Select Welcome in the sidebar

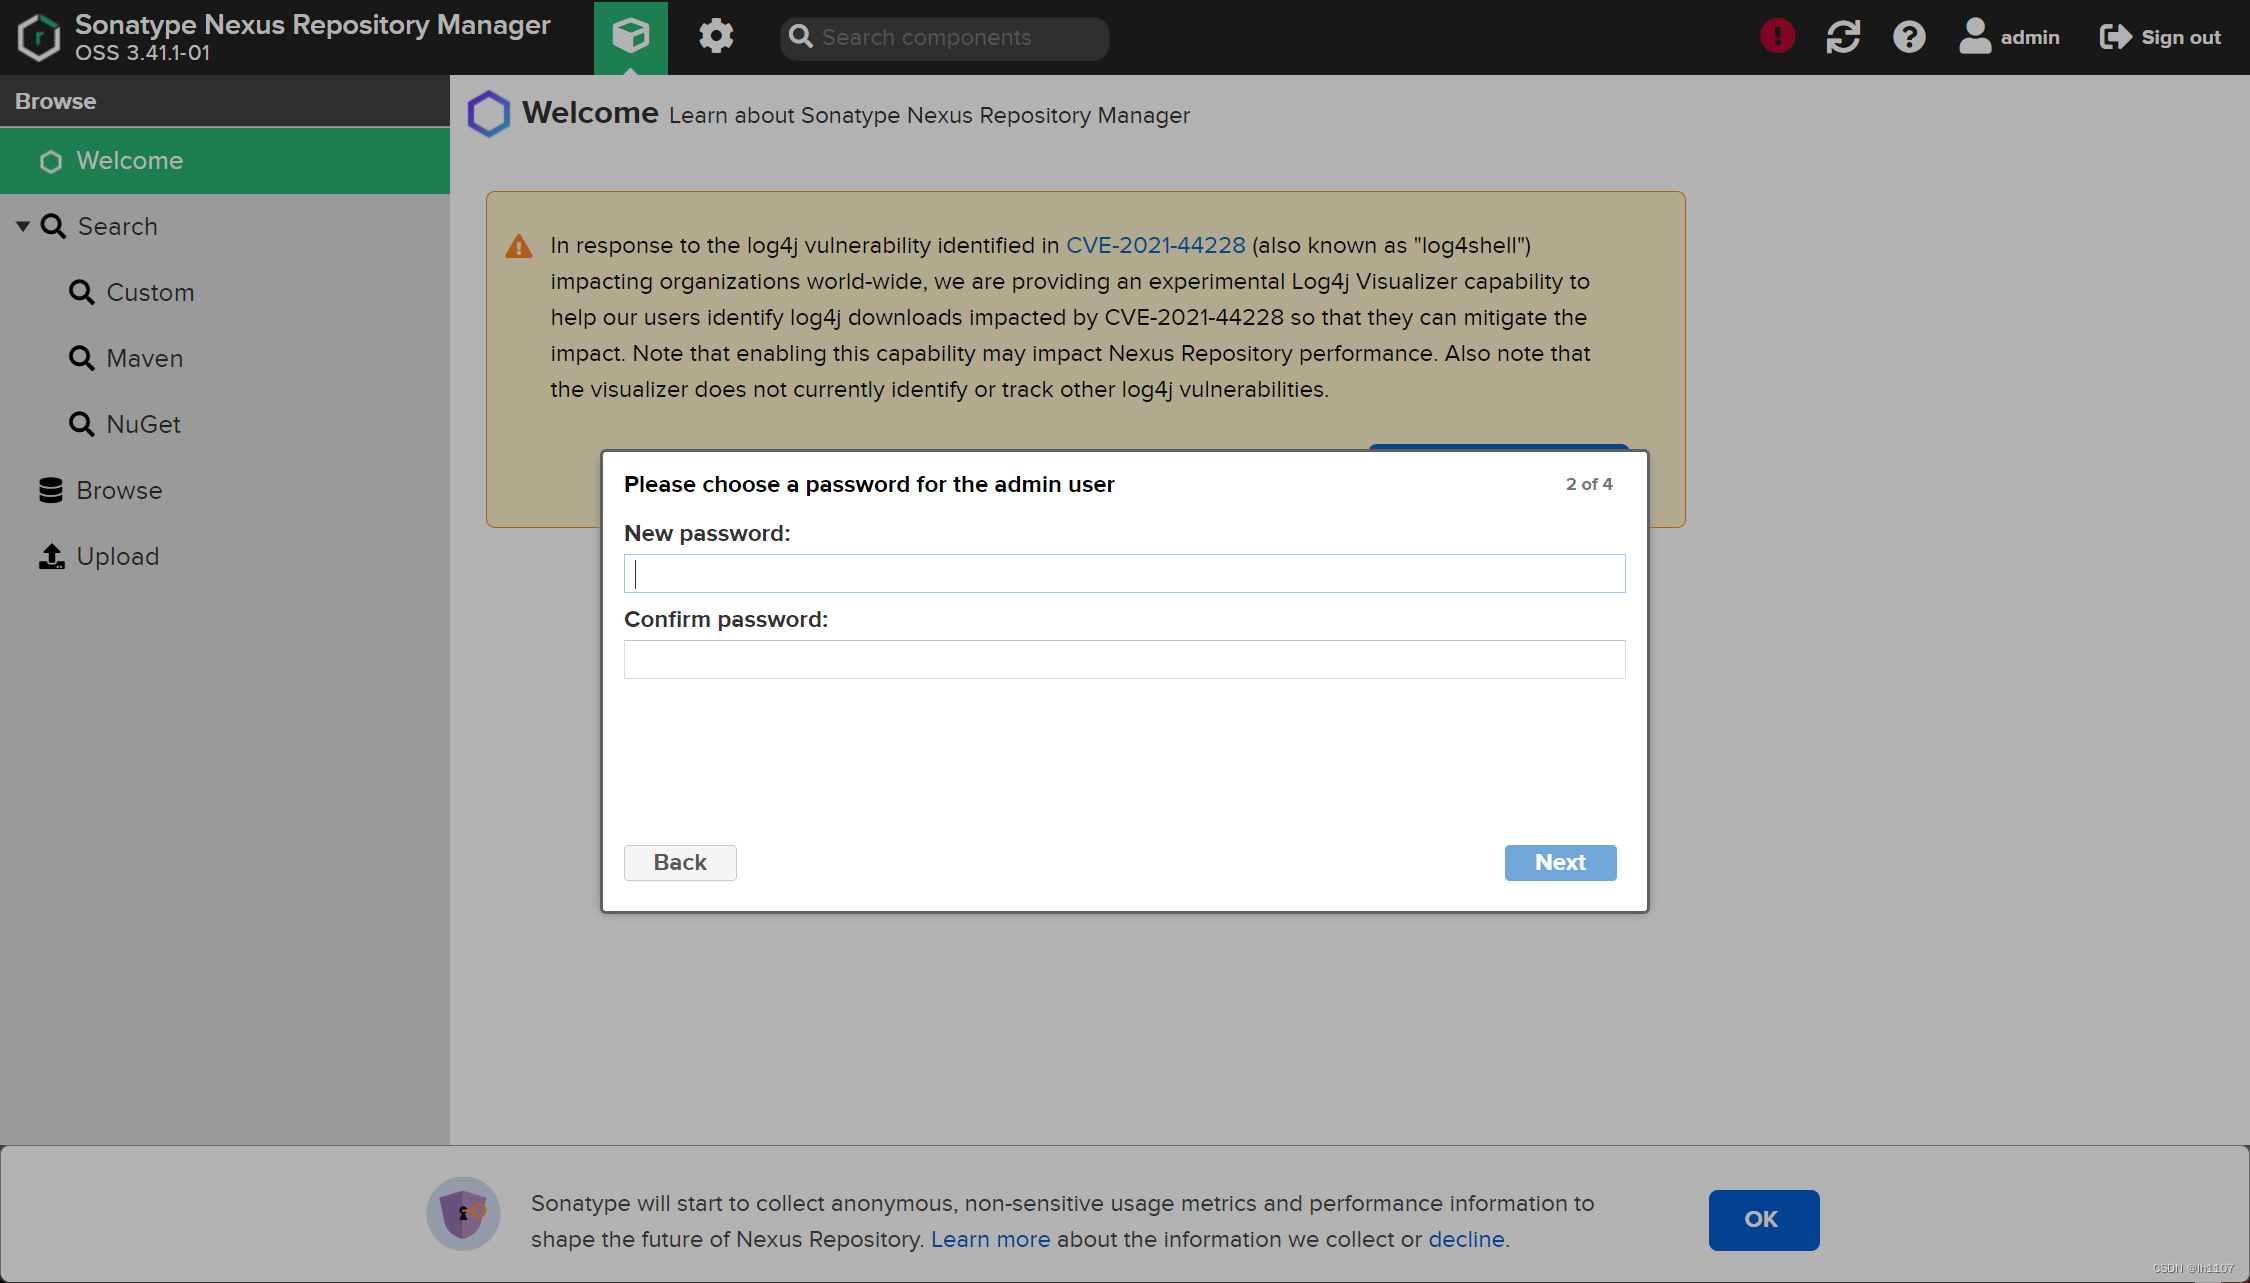pyautogui.click(x=225, y=161)
